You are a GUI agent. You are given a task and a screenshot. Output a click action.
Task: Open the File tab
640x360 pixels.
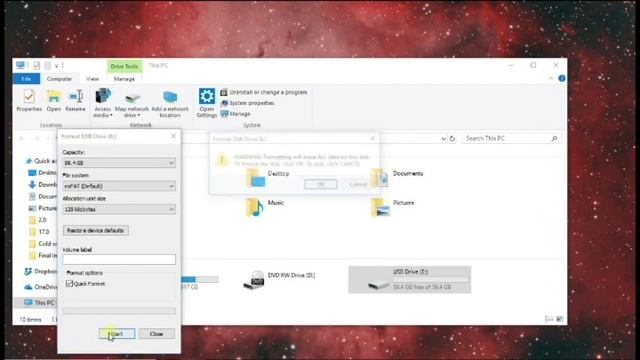click(x=27, y=79)
